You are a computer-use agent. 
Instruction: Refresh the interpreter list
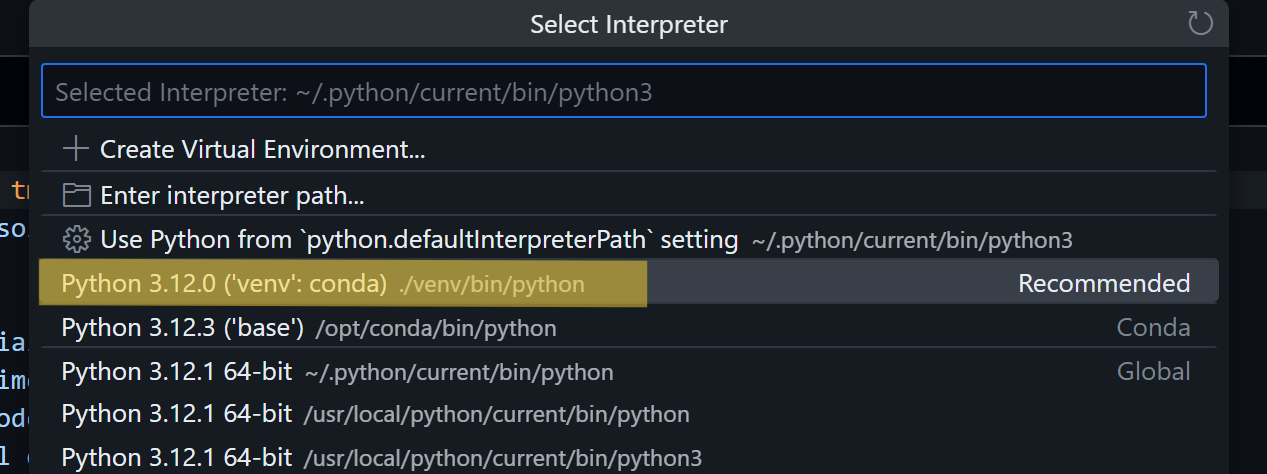tap(1200, 23)
